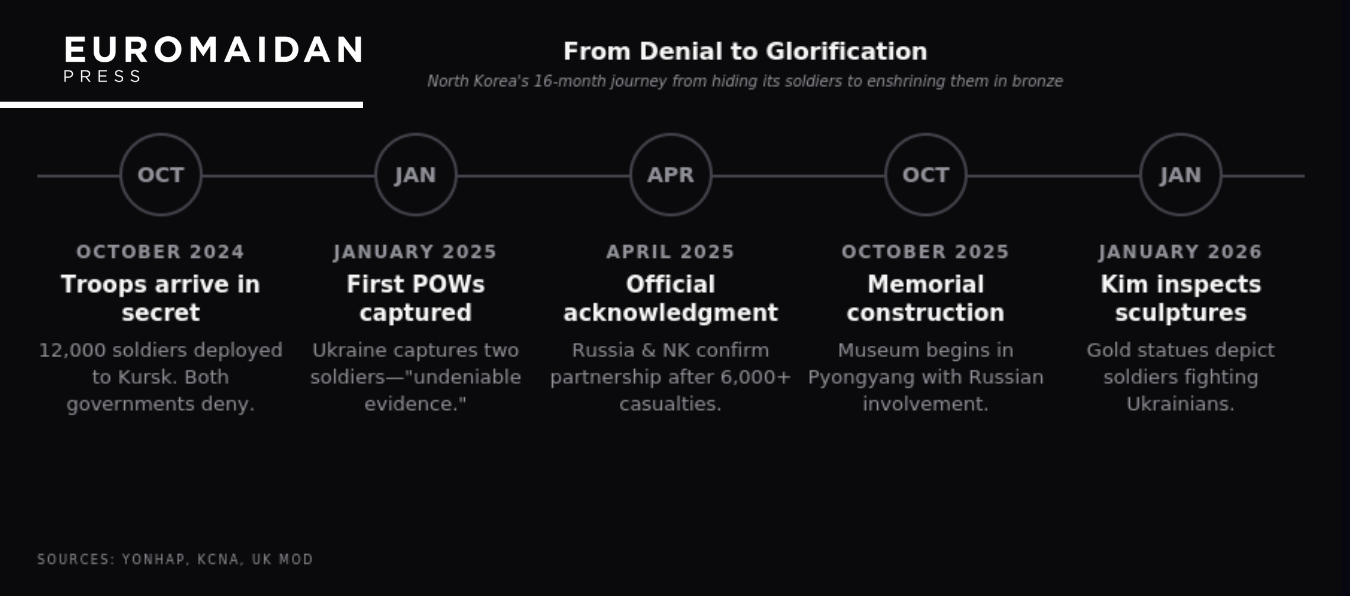Click the "From Denial to Glorification" title

coord(745,51)
